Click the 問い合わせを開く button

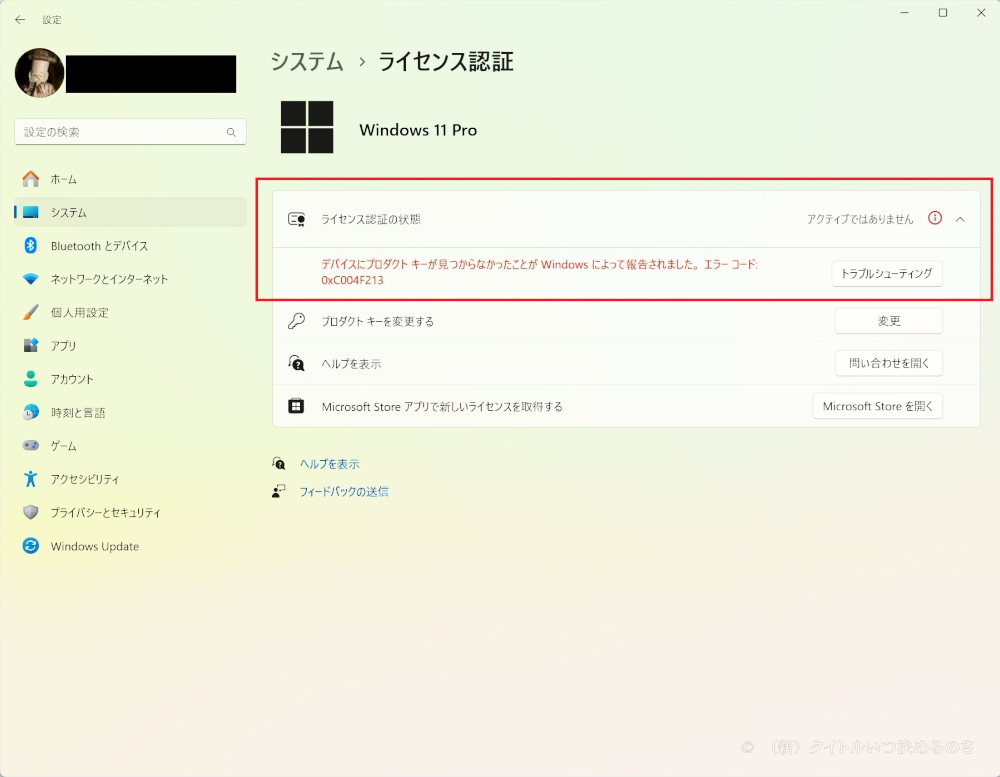[888, 363]
